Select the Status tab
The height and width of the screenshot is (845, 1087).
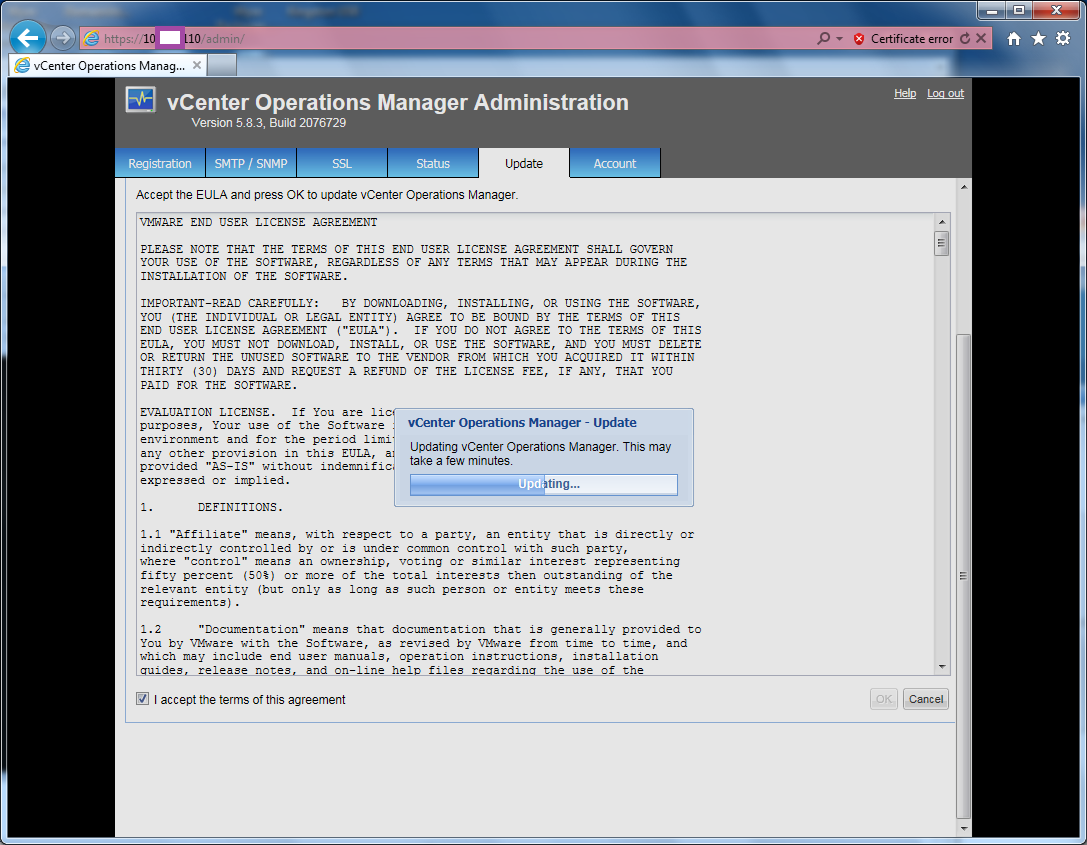pos(433,163)
